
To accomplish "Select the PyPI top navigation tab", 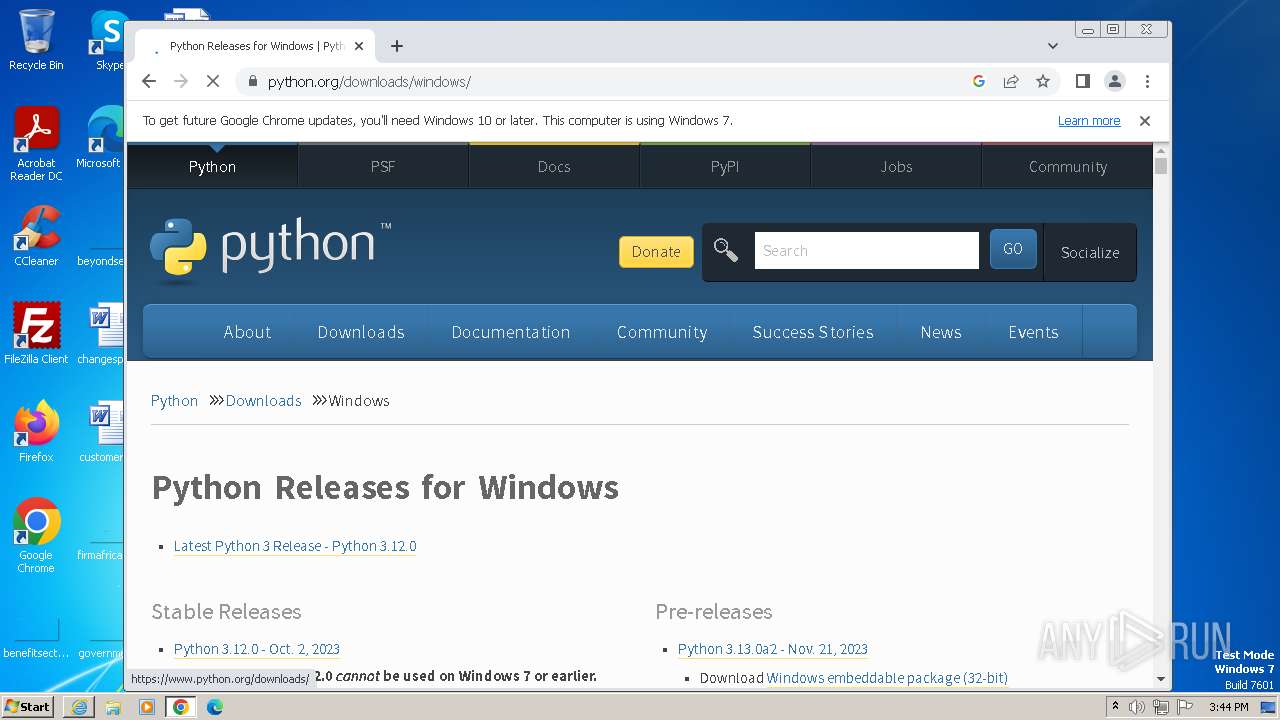I will (x=725, y=167).
